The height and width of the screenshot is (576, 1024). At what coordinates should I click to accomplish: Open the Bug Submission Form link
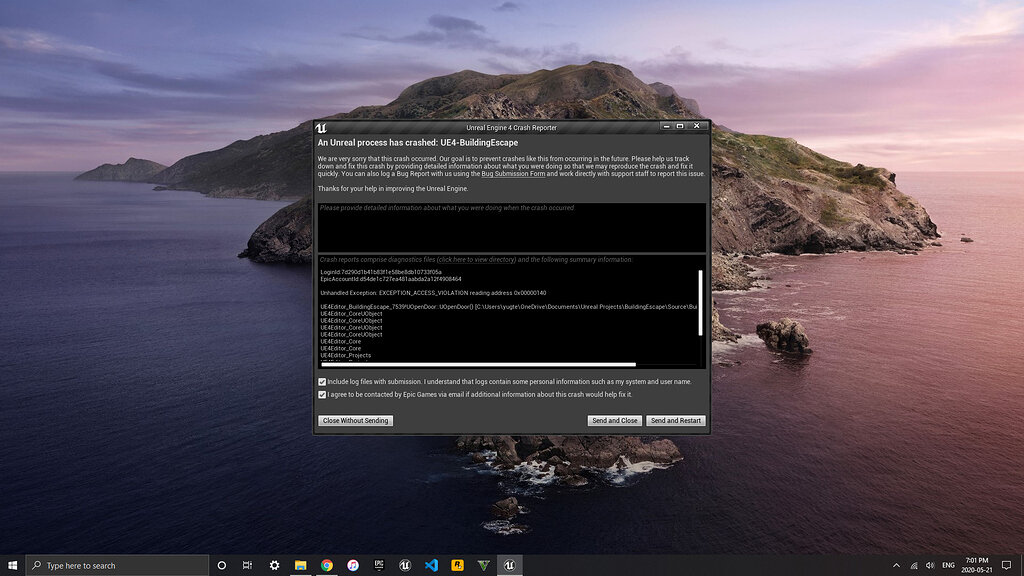click(x=513, y=174)
